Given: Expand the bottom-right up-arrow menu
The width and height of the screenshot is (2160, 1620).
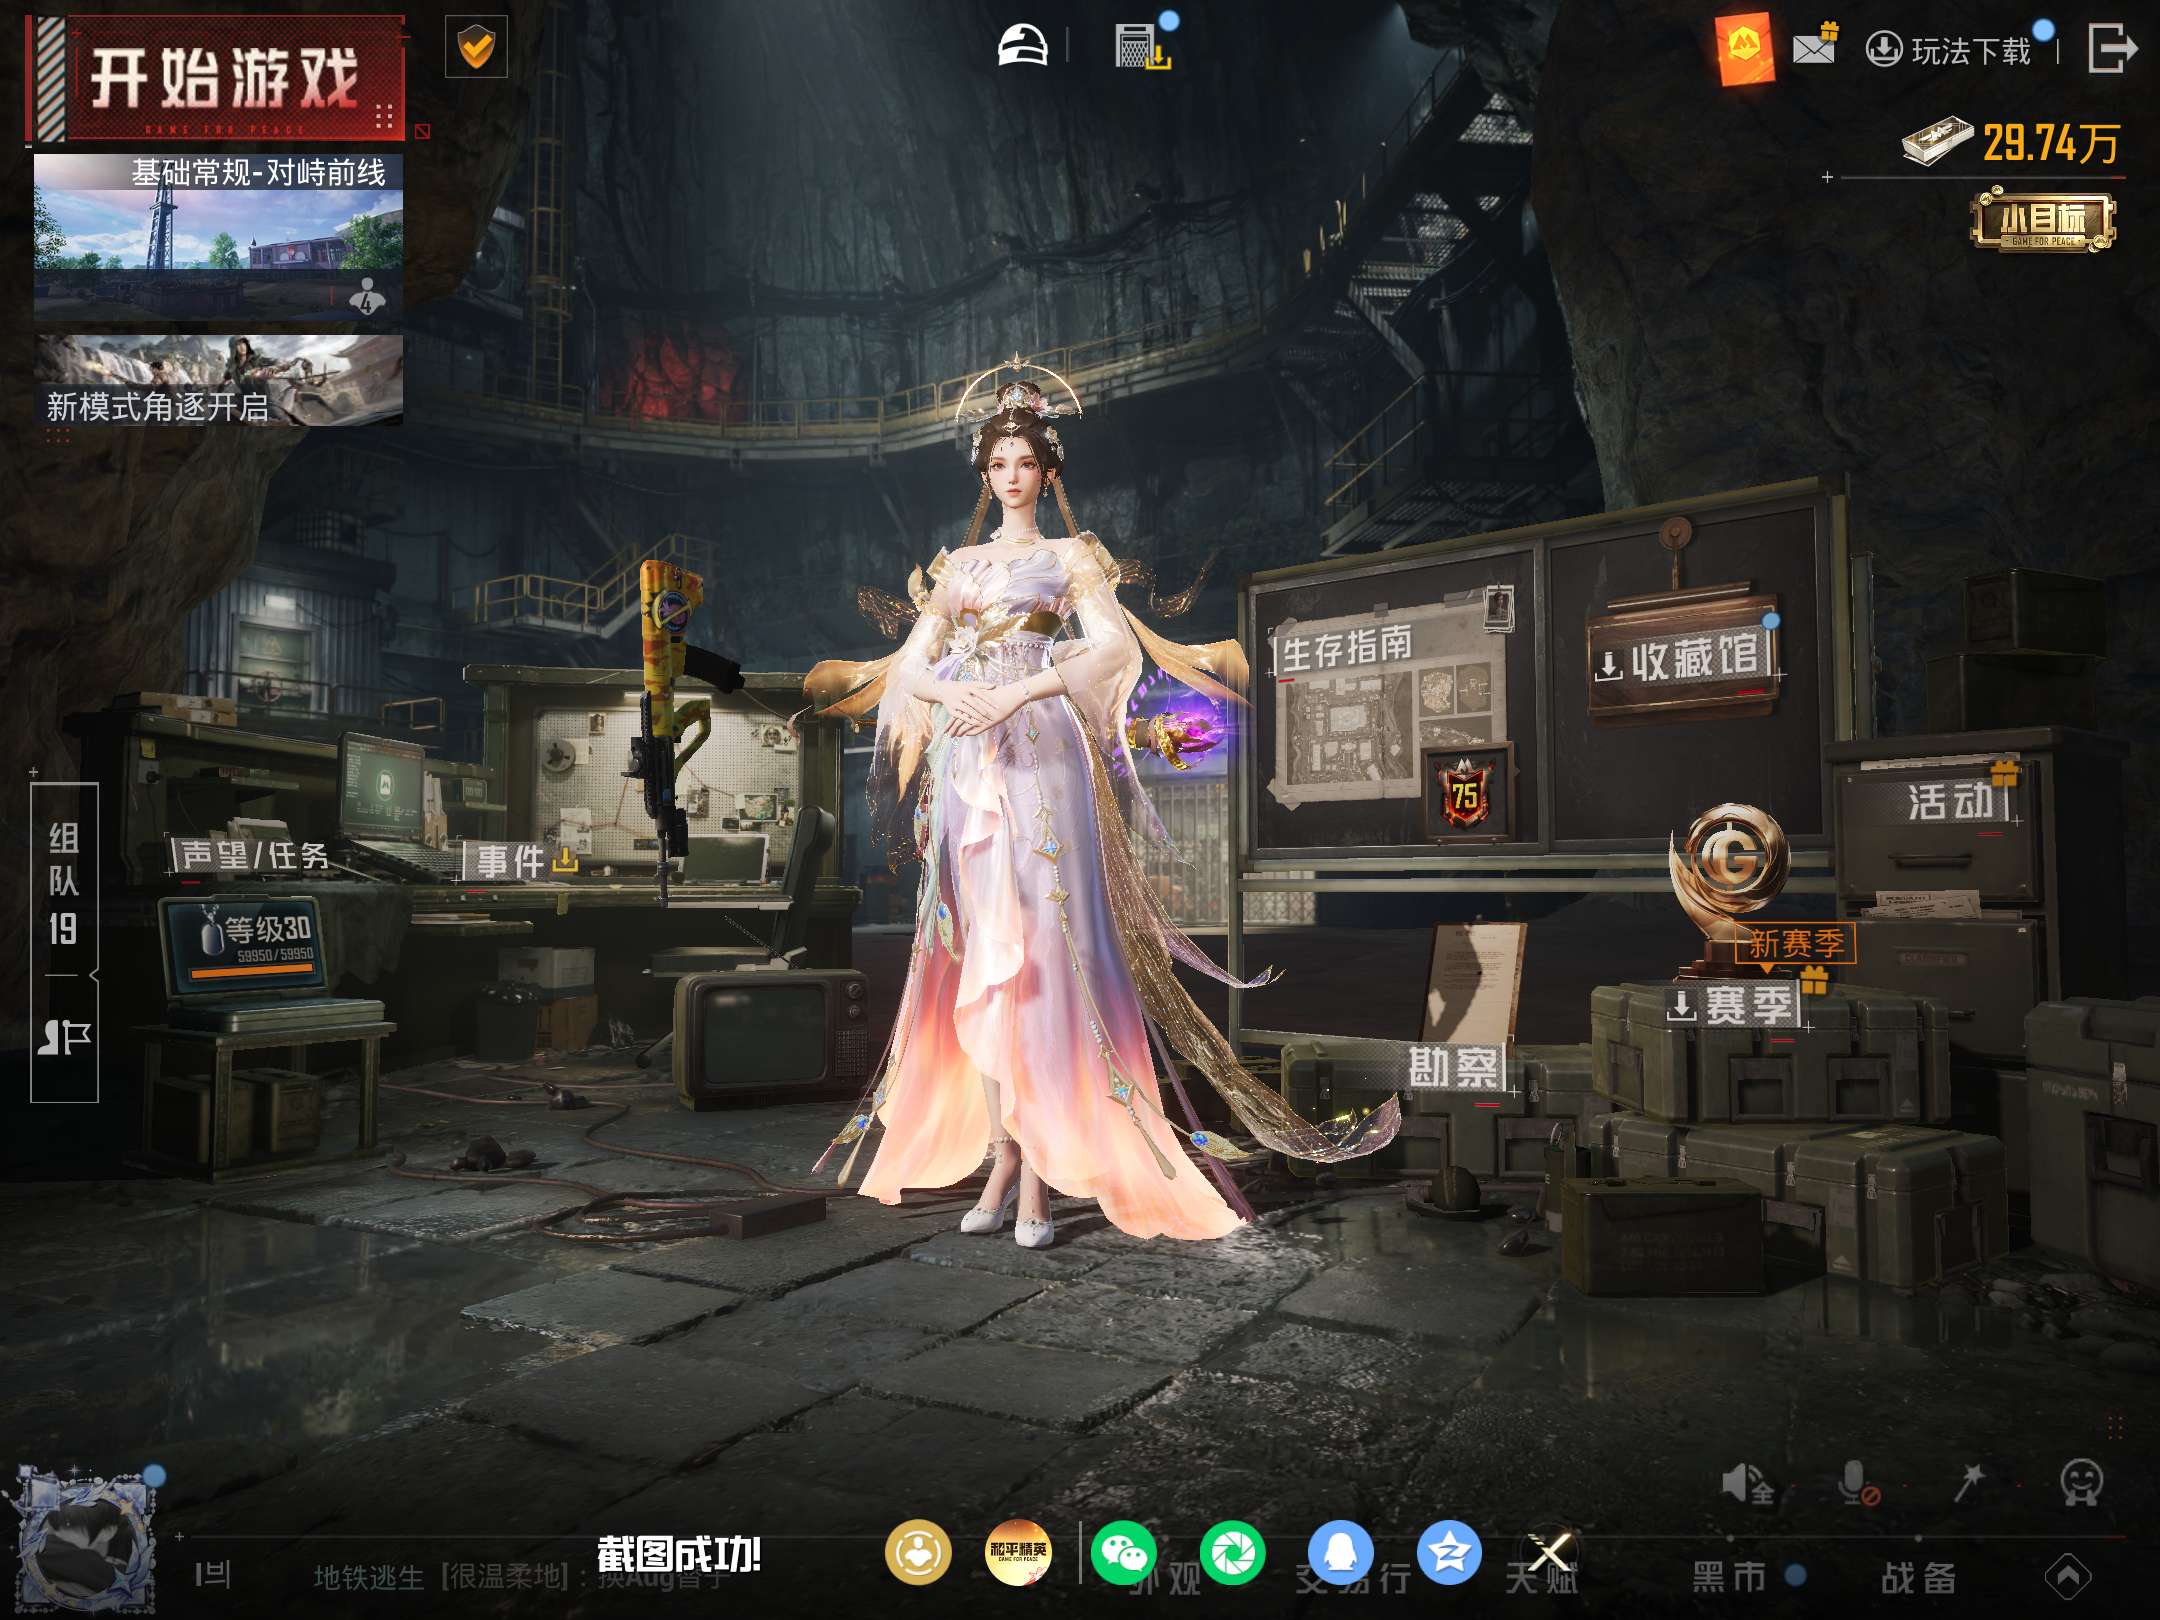Looking at the screenshot, I should [2068, 1577].
